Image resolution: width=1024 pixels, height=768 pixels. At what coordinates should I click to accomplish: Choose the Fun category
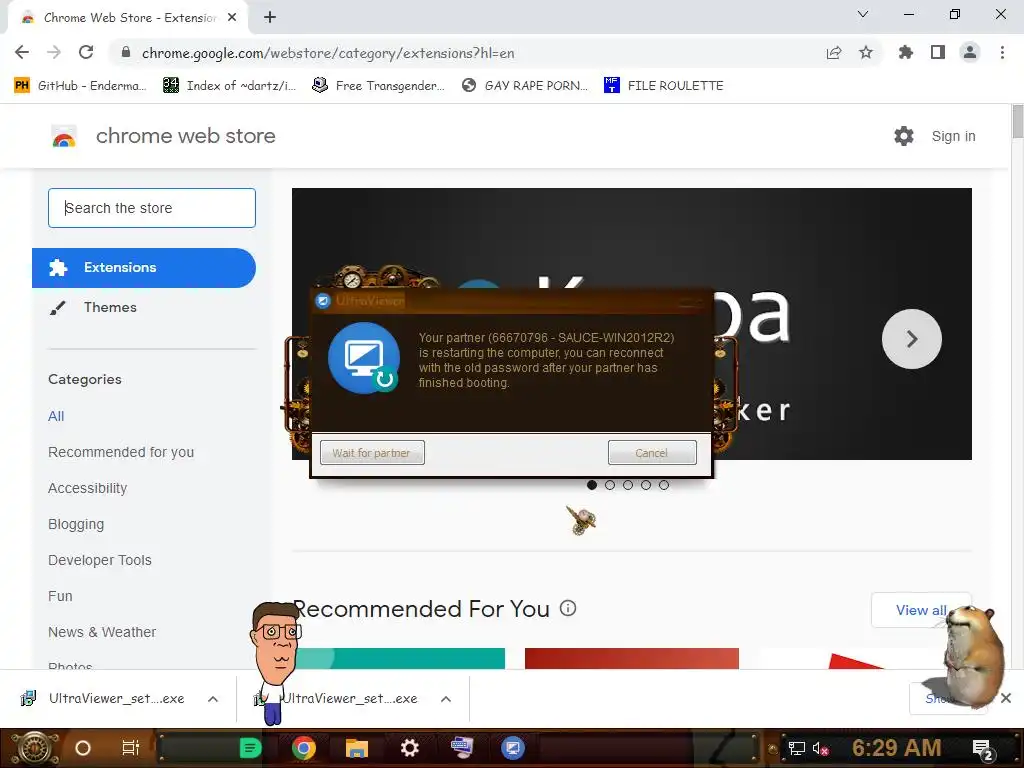pos(60,596)
